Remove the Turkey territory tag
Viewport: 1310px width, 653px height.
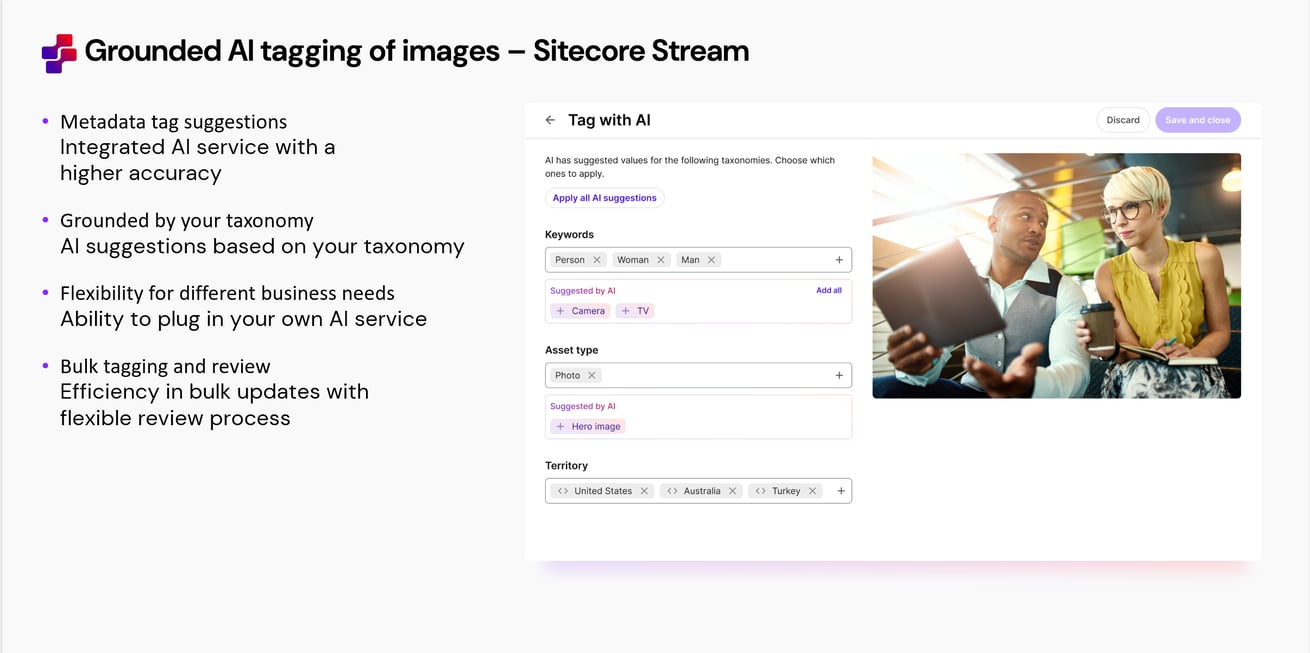point(812,490)
